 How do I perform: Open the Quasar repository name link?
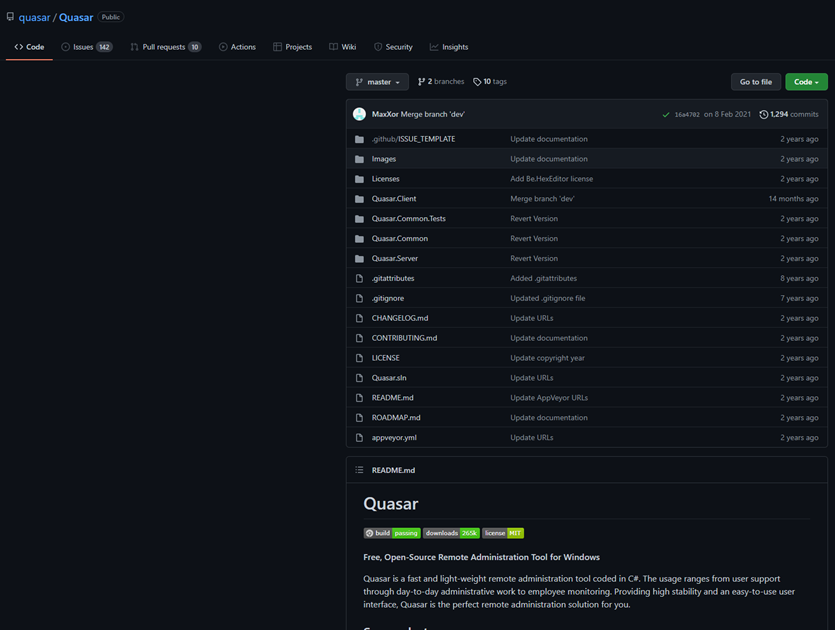click(x=76, y=18)
